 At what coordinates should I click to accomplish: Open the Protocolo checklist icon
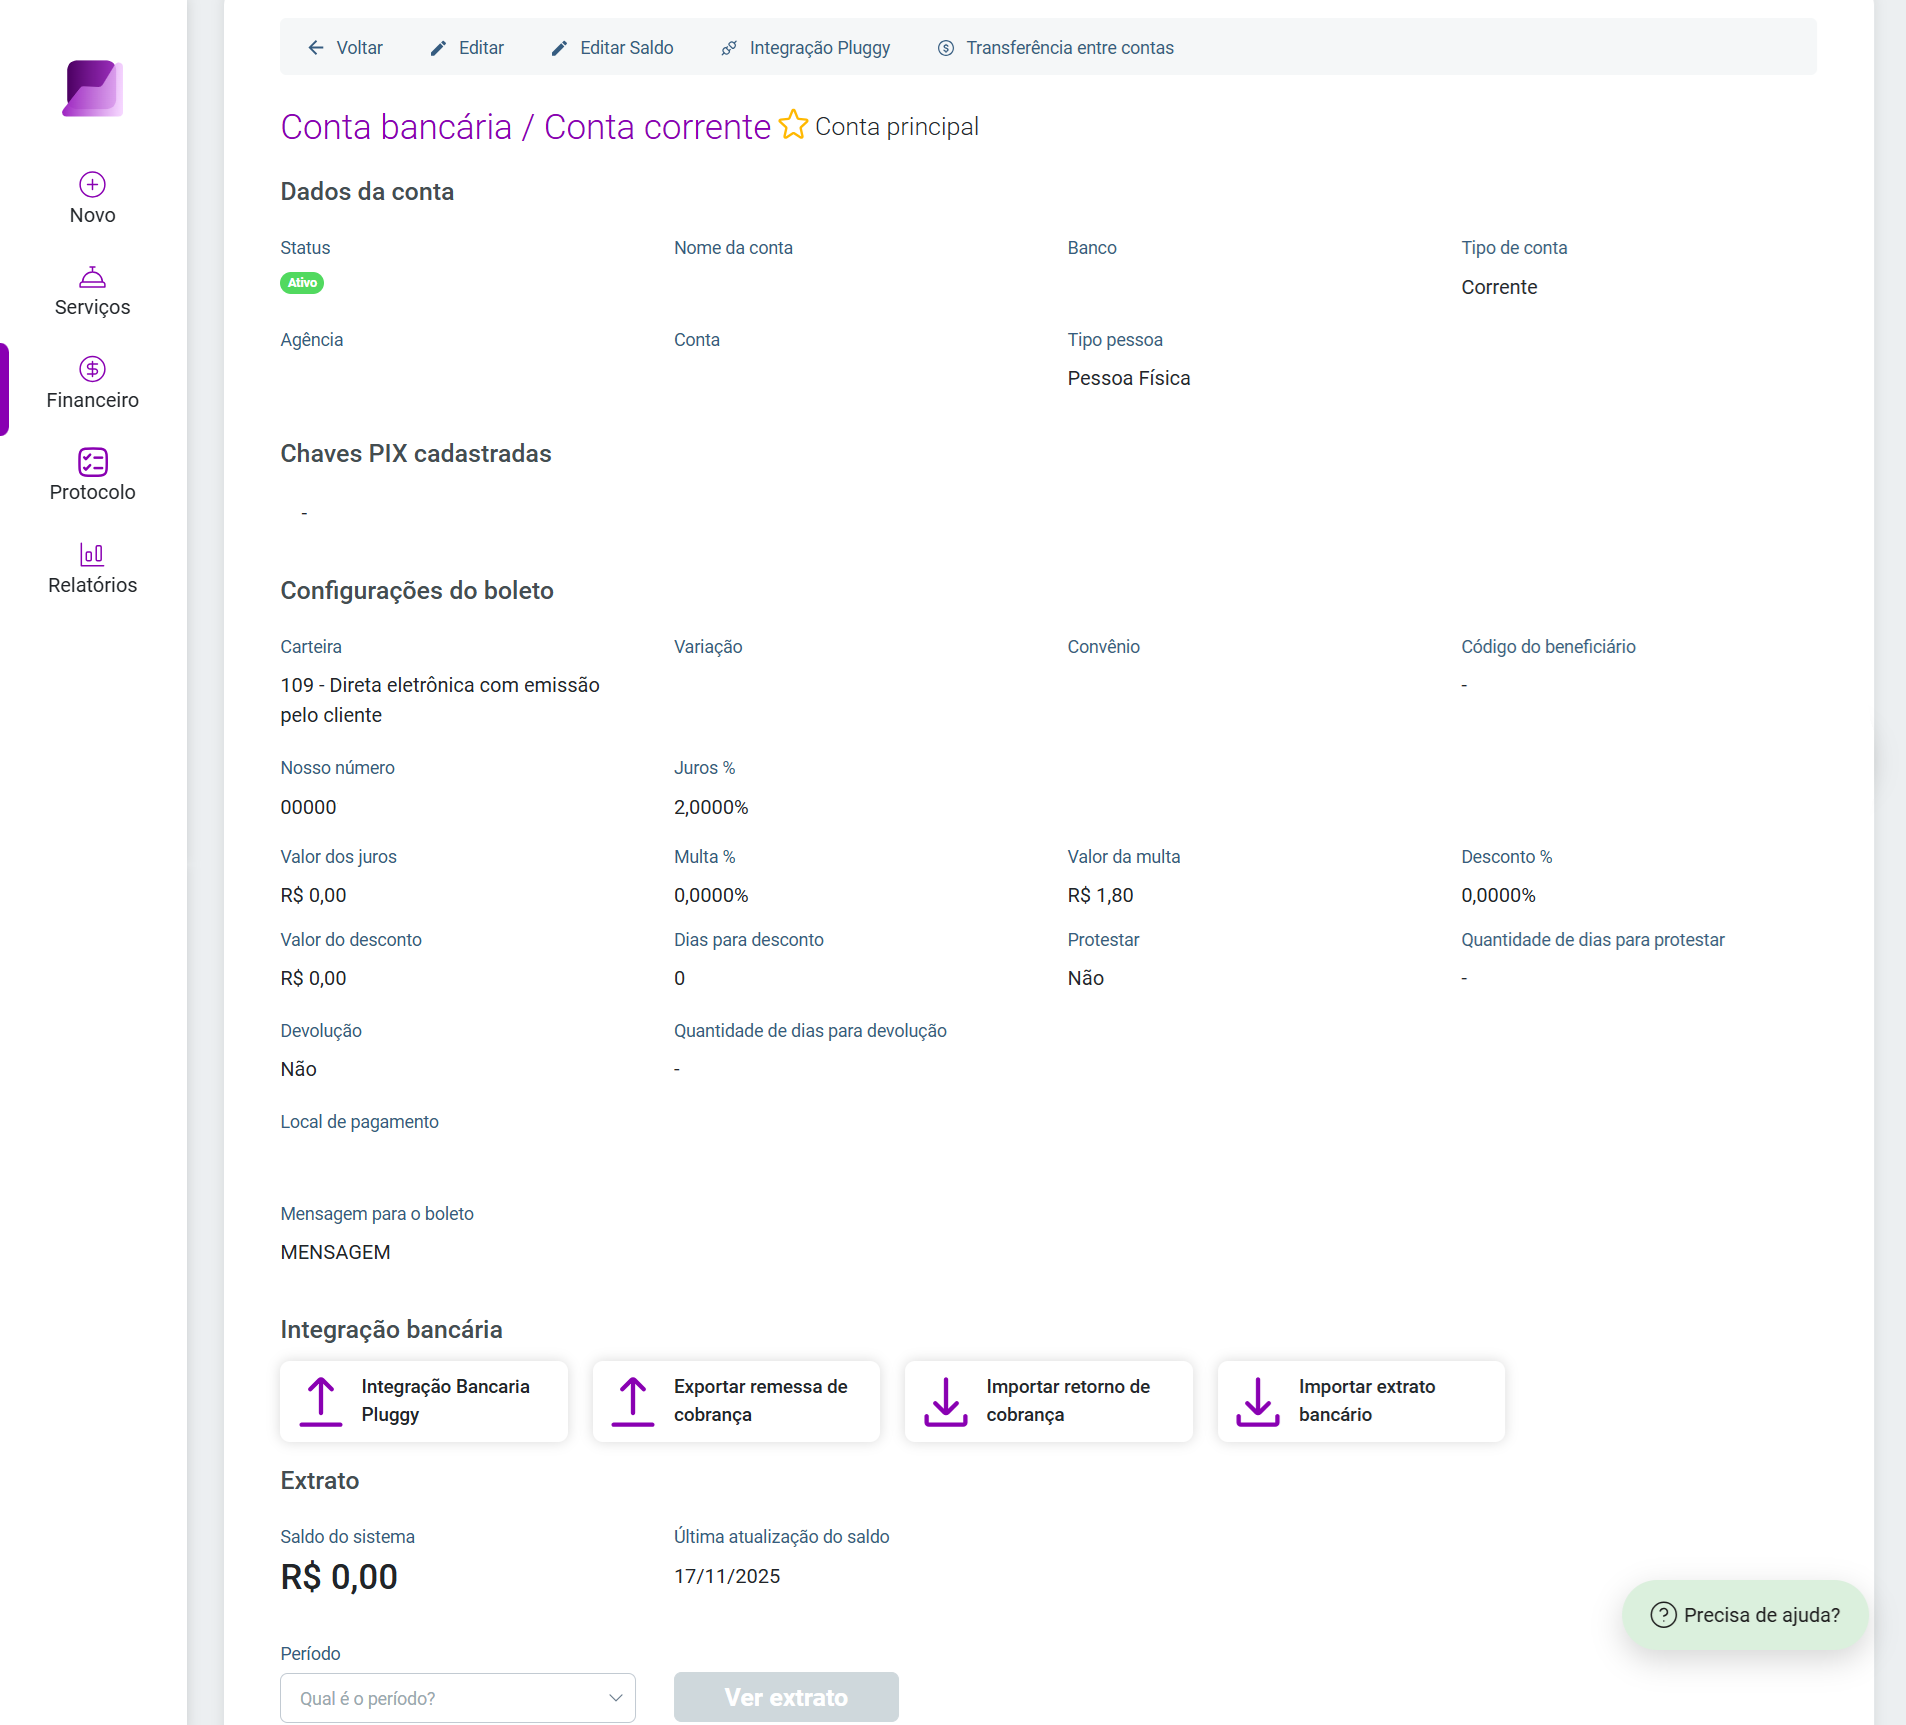[x=93, y=461]
